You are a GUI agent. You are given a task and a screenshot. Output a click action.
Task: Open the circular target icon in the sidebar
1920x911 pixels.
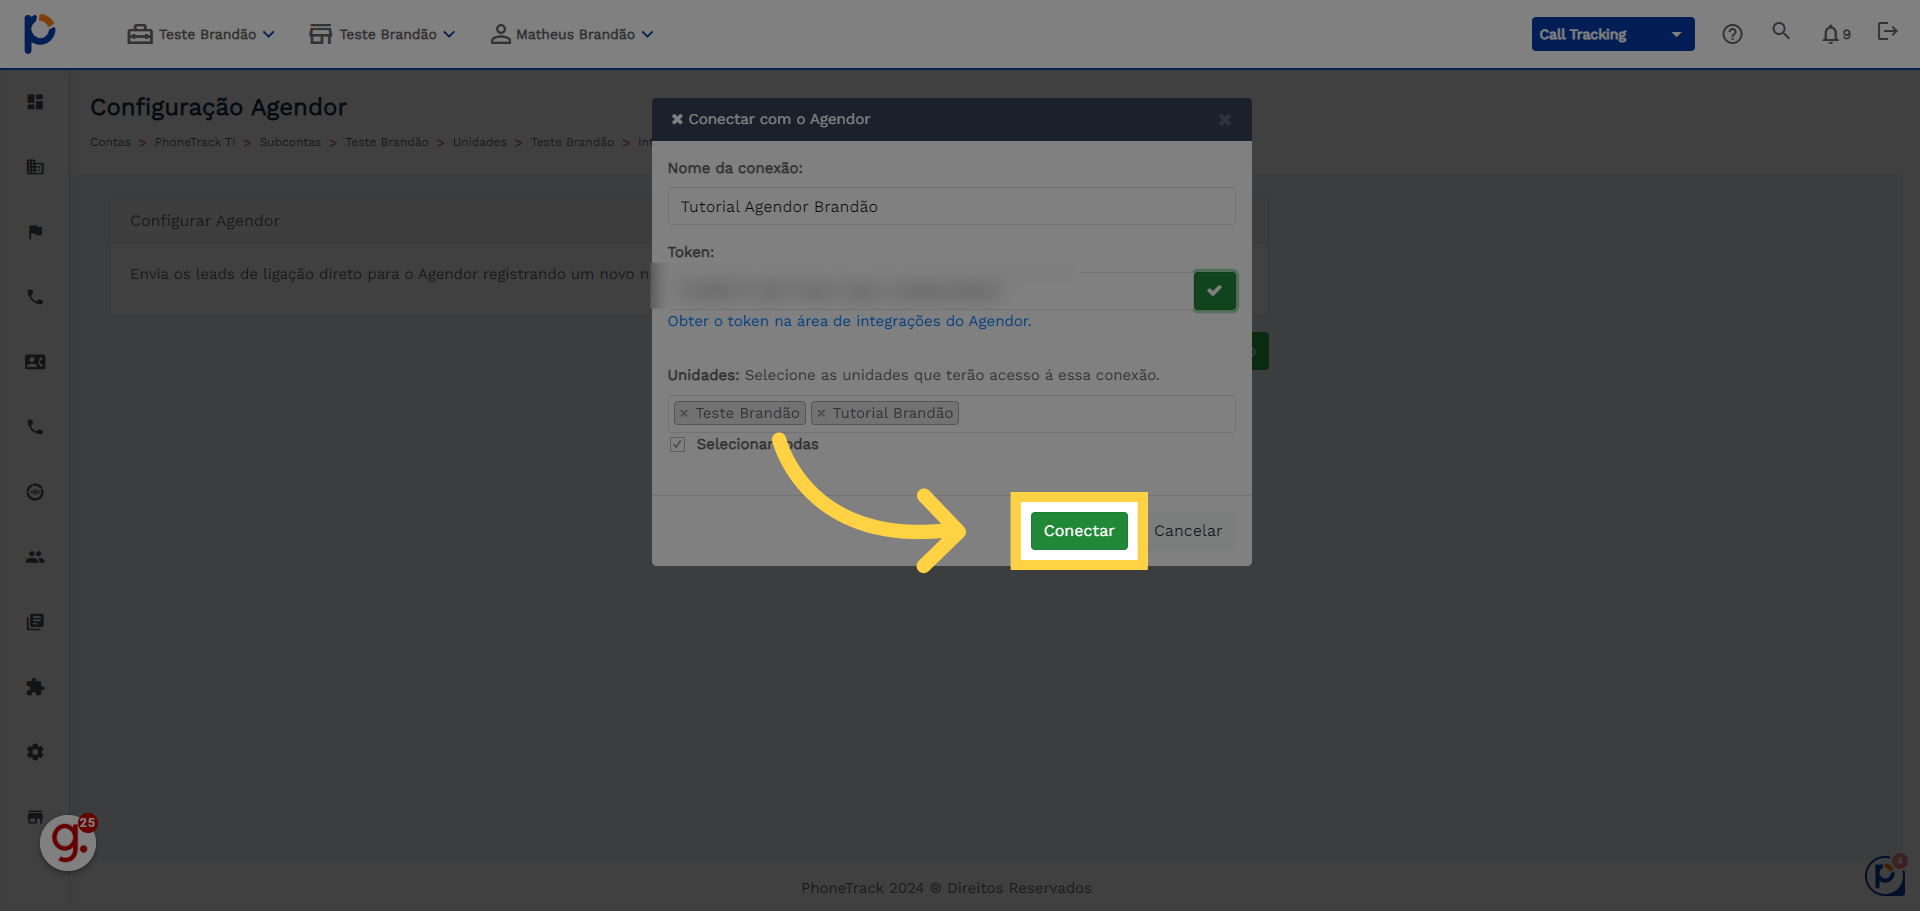[x=35, y=492]
